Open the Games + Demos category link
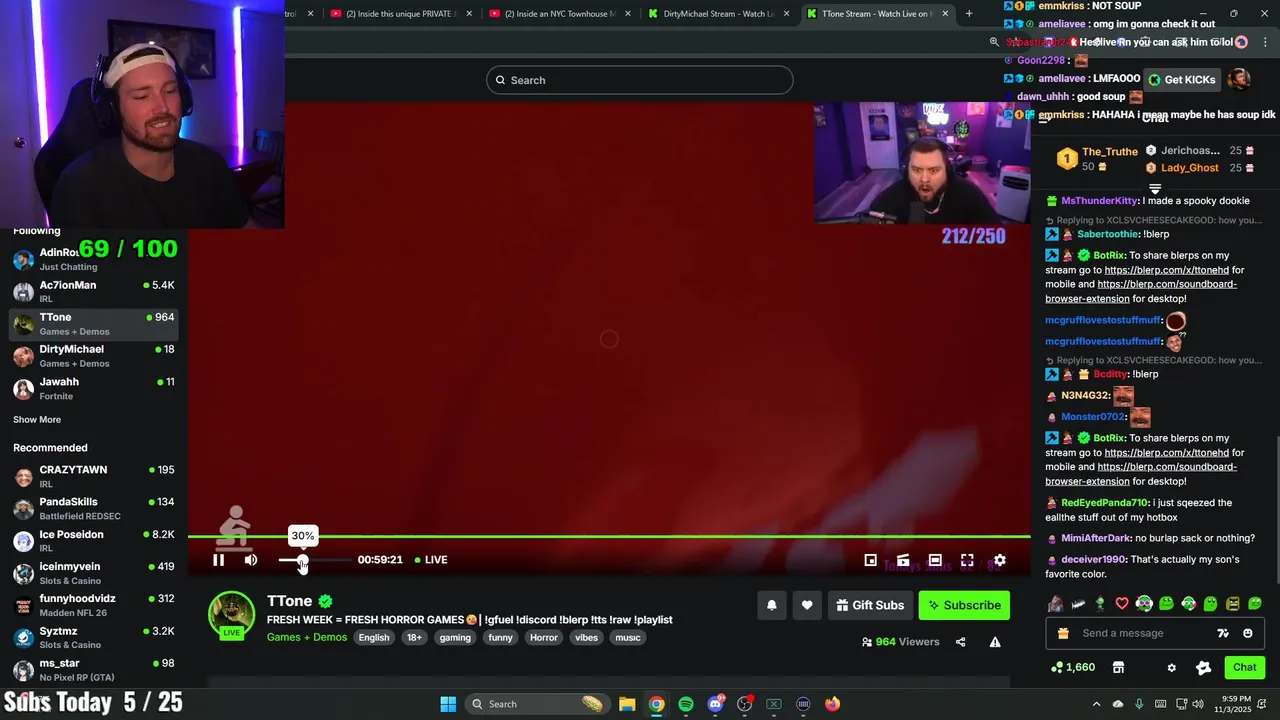This screenshot has width=1280, height=720. pos(307,637)
